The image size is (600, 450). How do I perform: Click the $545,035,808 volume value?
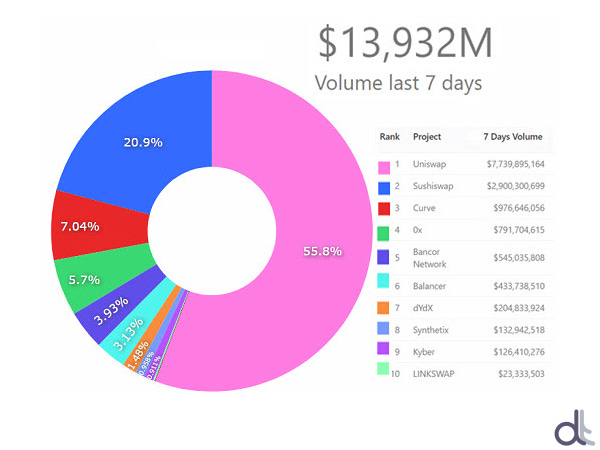(519, 258)
